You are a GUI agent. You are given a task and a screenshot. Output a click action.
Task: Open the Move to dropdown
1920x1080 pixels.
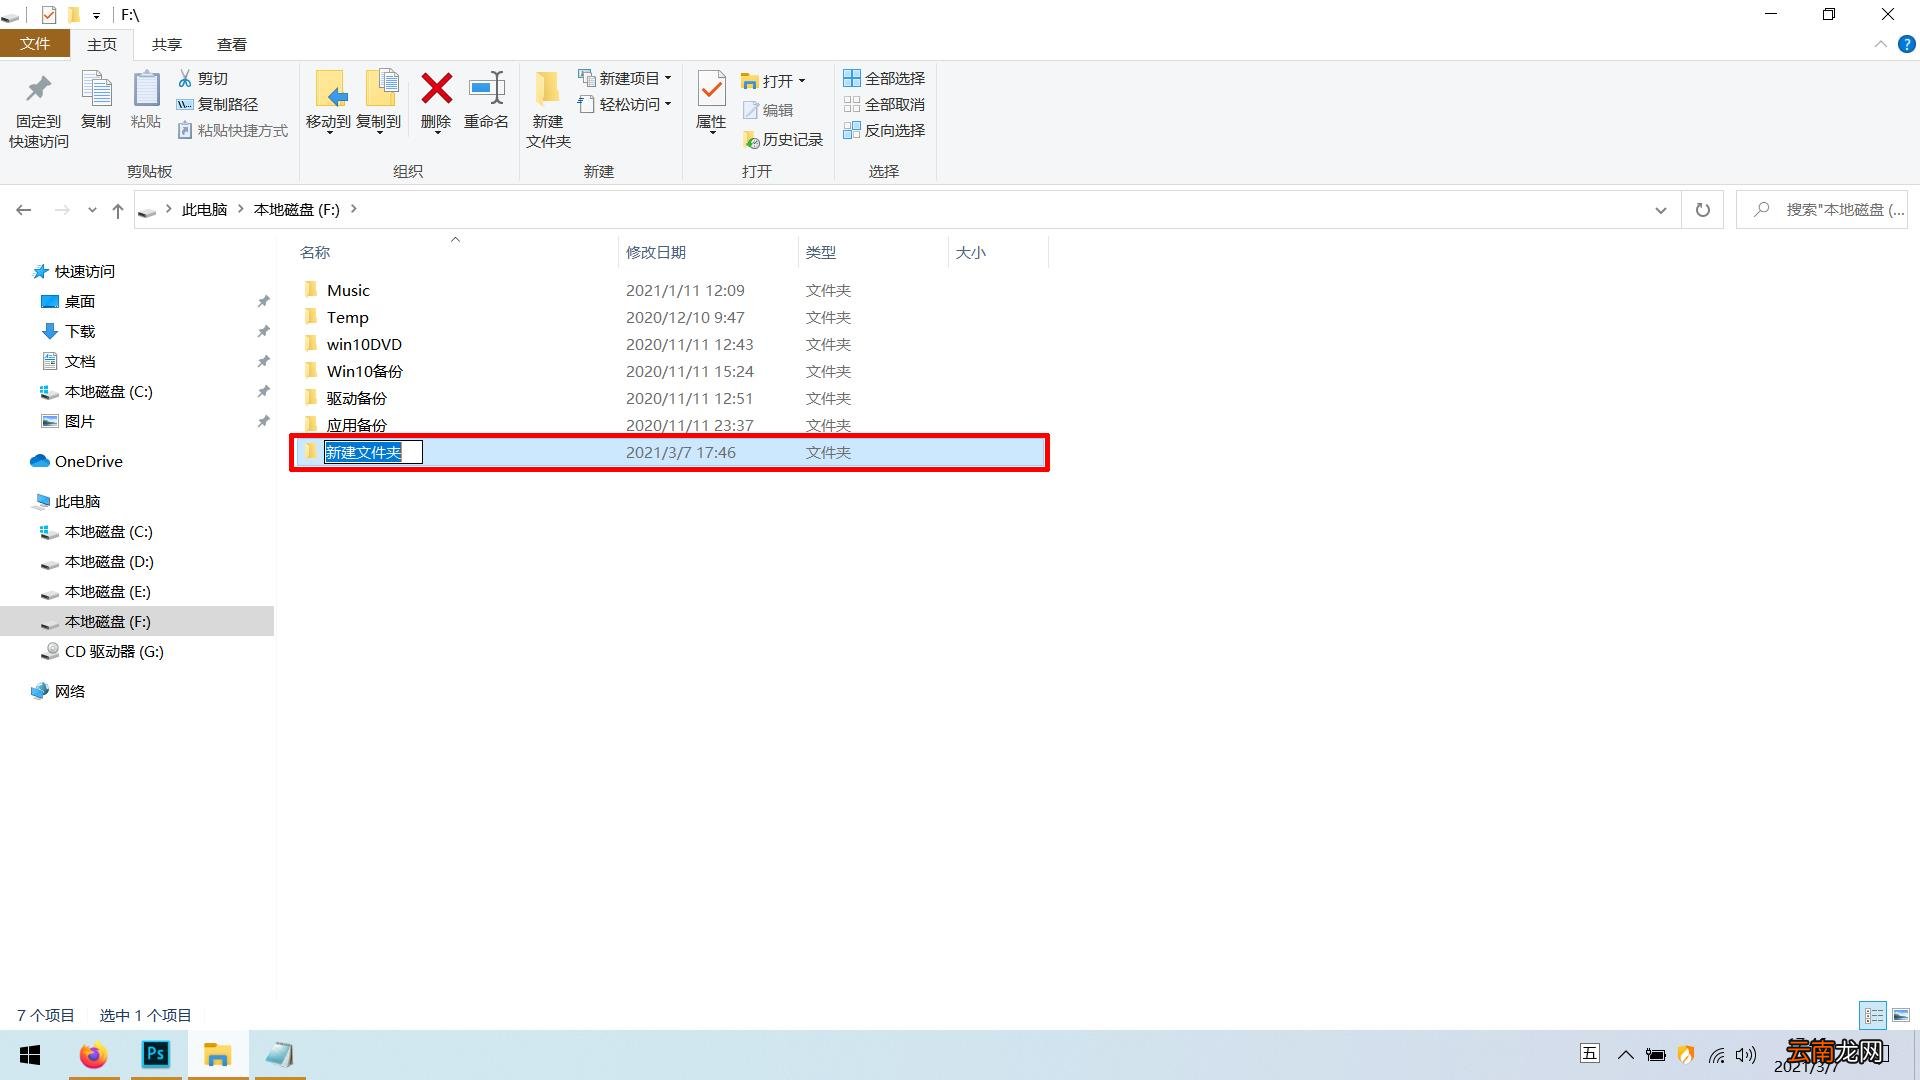tap(329, 132)
